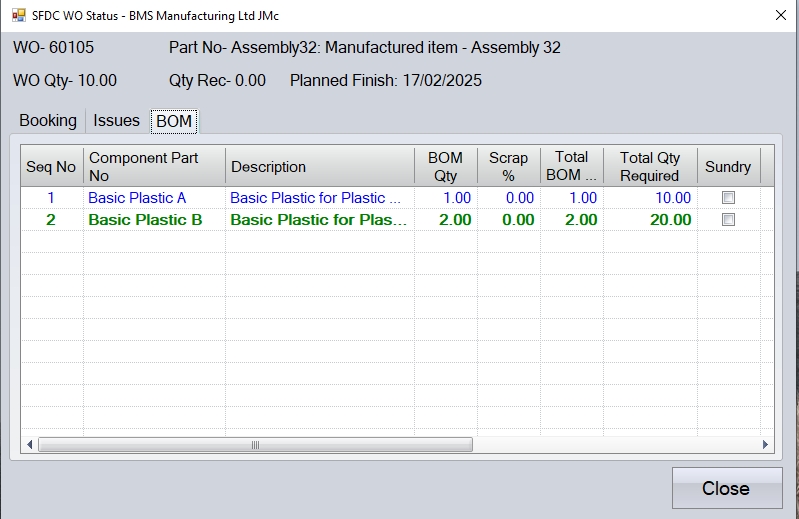Viewport: 799px width, 519px height.
Task: Click the left arrow of horizontal scrollbar
Action: pos(30,445)
